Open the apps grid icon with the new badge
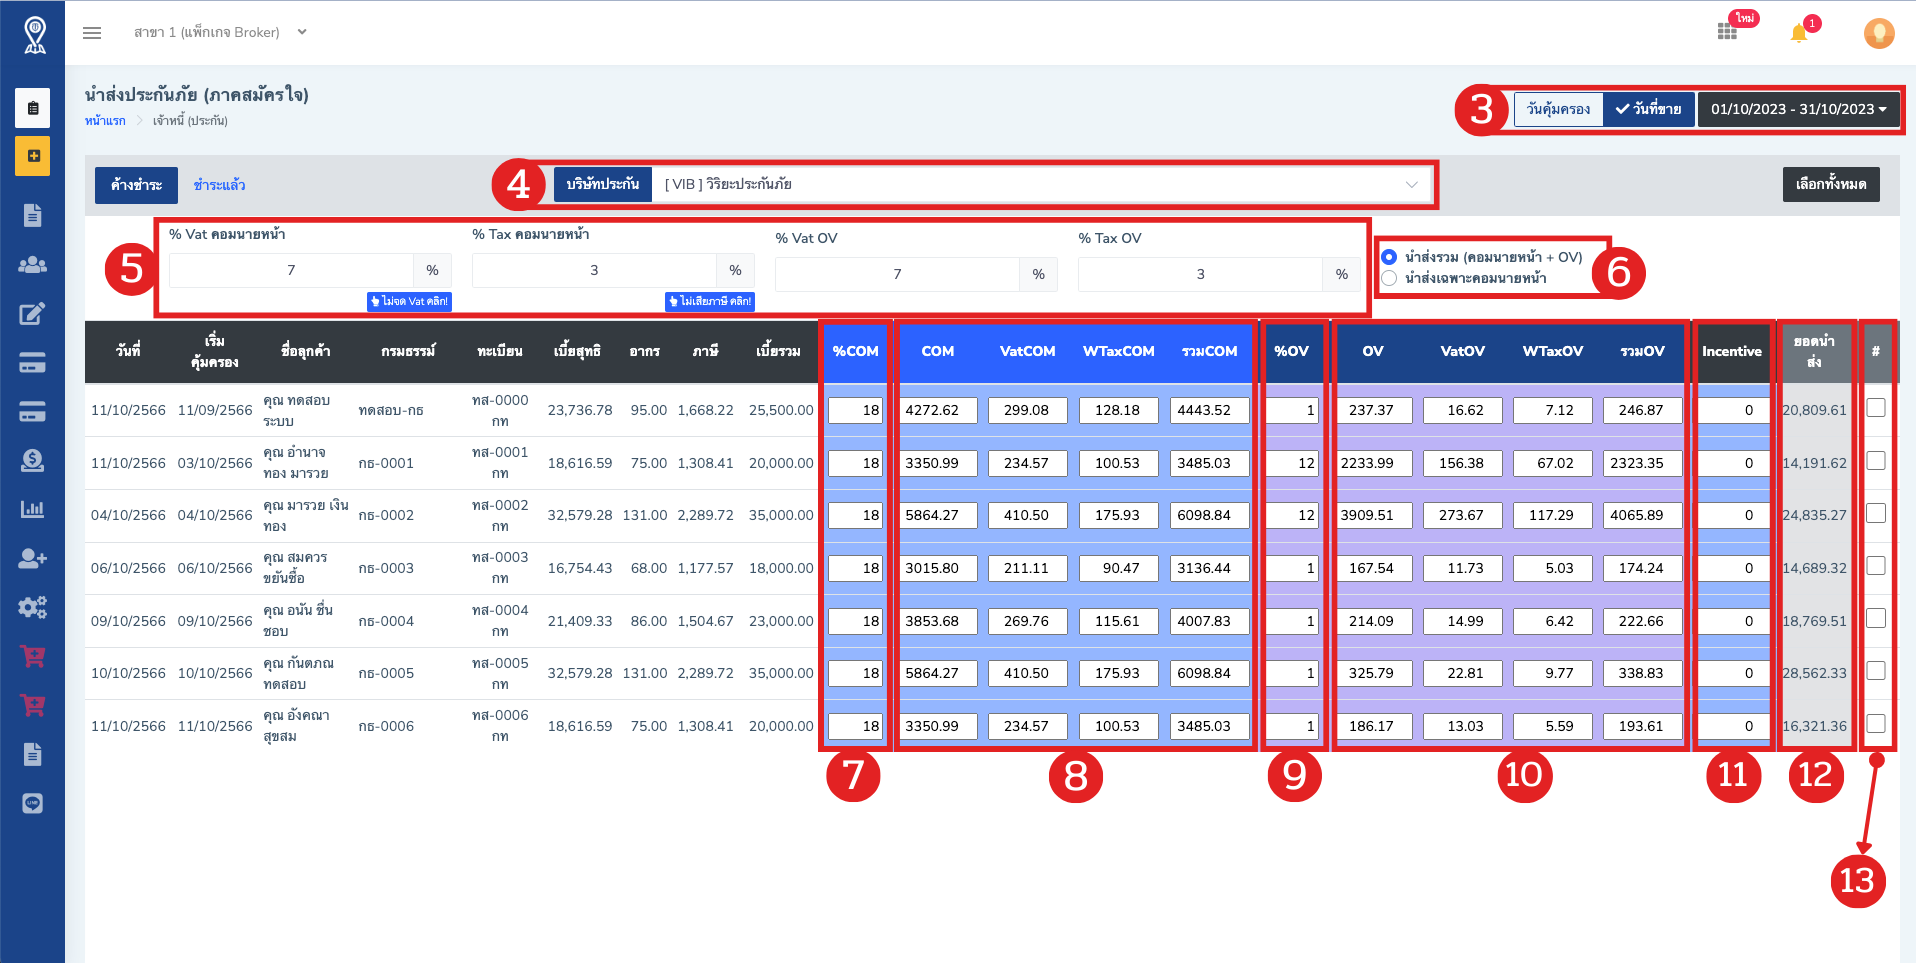The height and width of the screenshot is (963, 1916). (1727, 32)
